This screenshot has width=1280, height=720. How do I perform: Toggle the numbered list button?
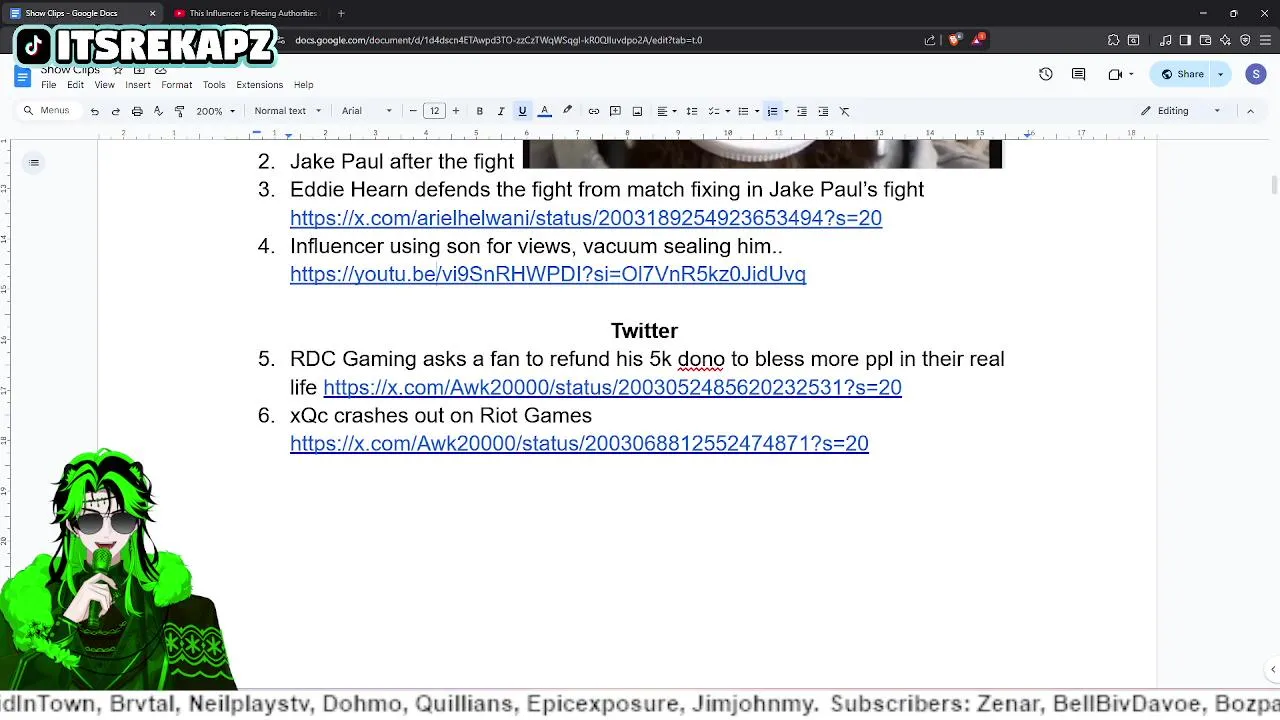pos(772,111)
